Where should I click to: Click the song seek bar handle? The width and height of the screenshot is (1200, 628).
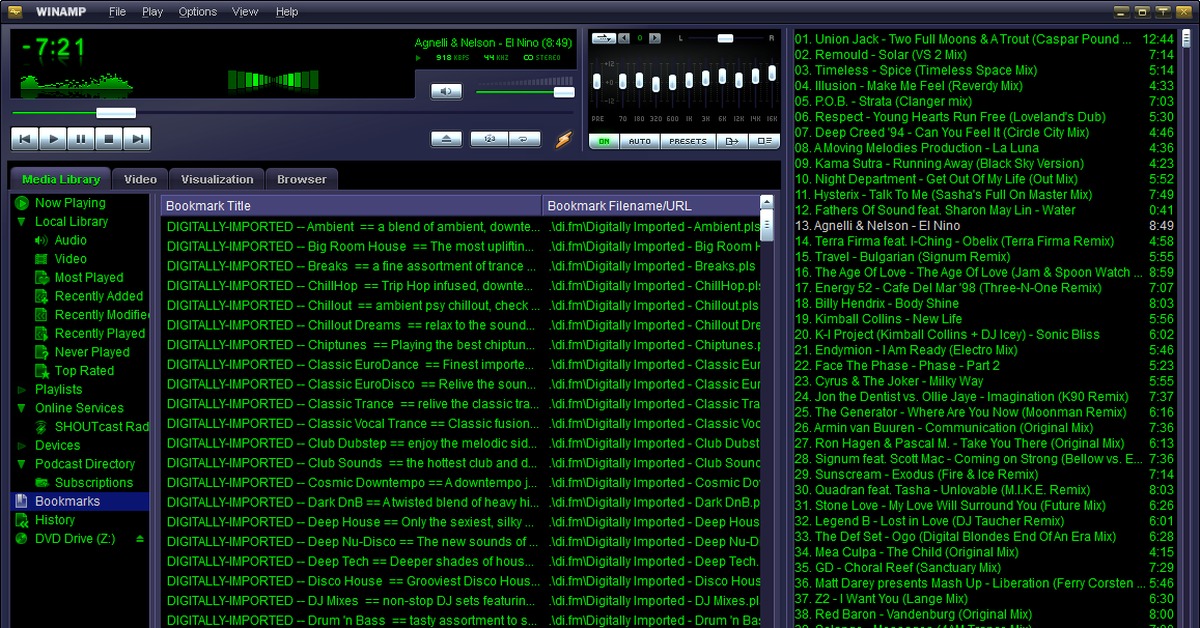pos(116,113)
